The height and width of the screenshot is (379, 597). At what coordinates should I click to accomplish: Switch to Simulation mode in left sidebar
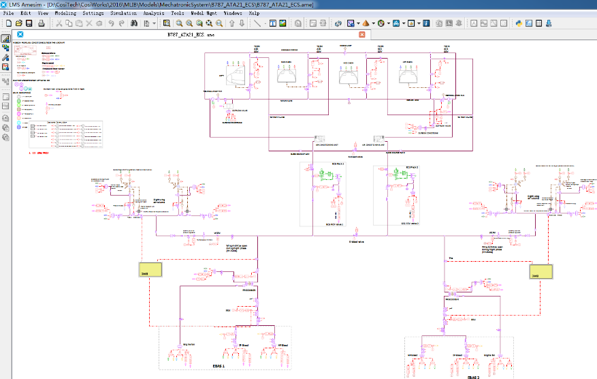(6, 67)
